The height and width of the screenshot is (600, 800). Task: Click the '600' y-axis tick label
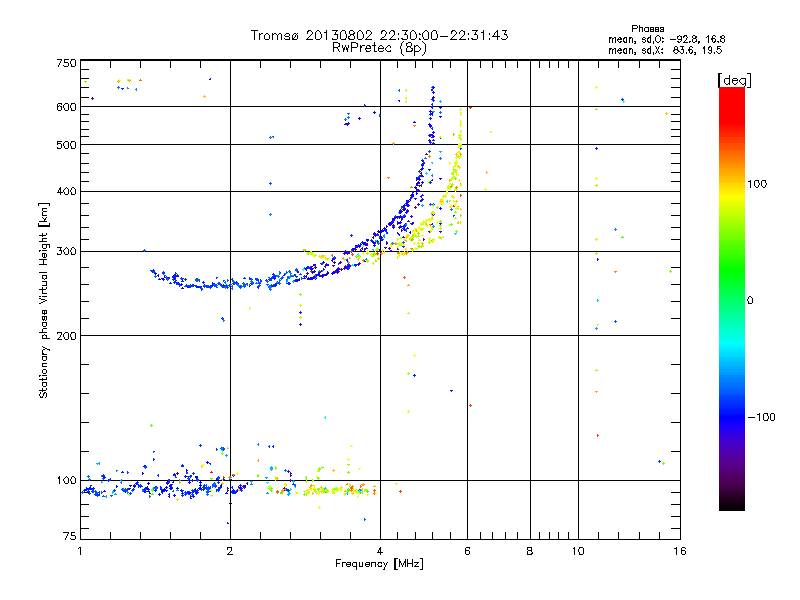tap(66, 107)
